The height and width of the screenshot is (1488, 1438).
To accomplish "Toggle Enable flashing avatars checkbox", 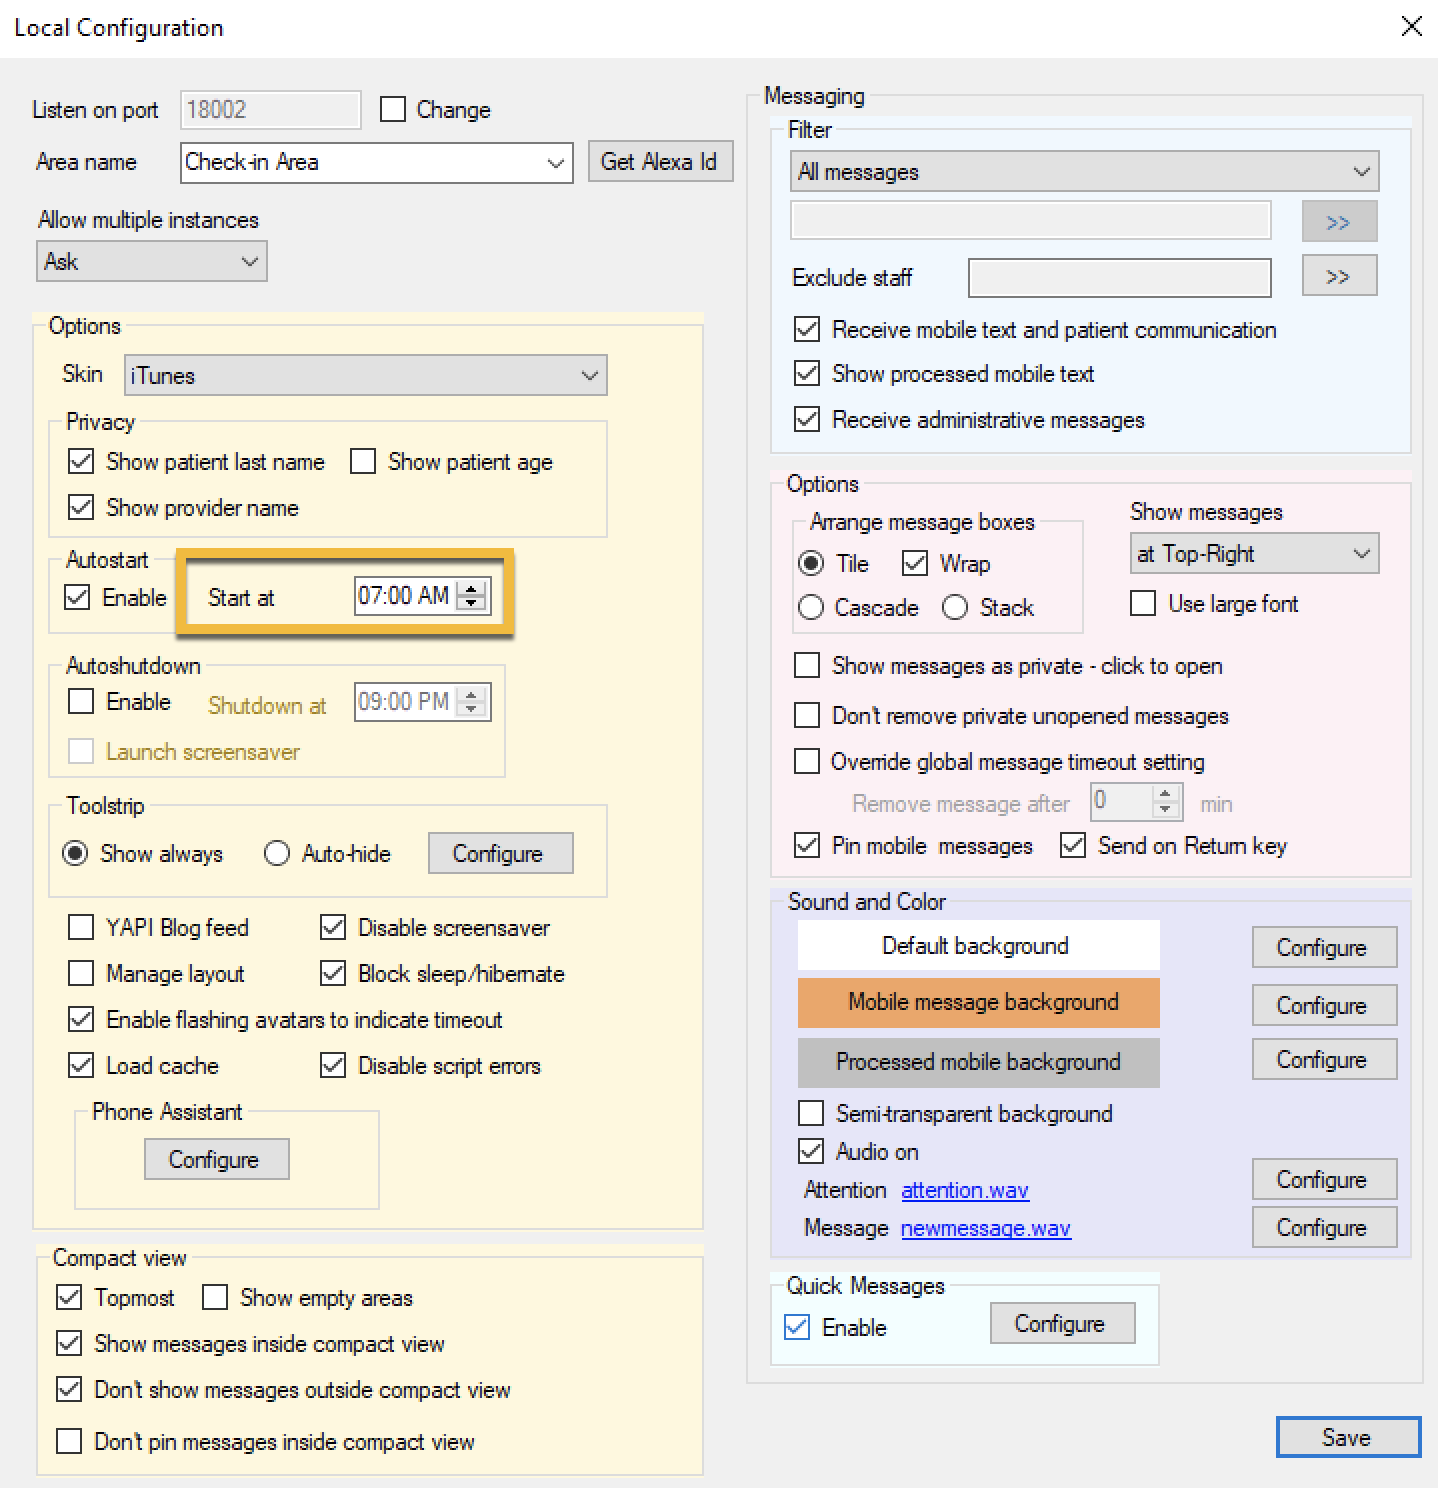I will [81, 1019].
